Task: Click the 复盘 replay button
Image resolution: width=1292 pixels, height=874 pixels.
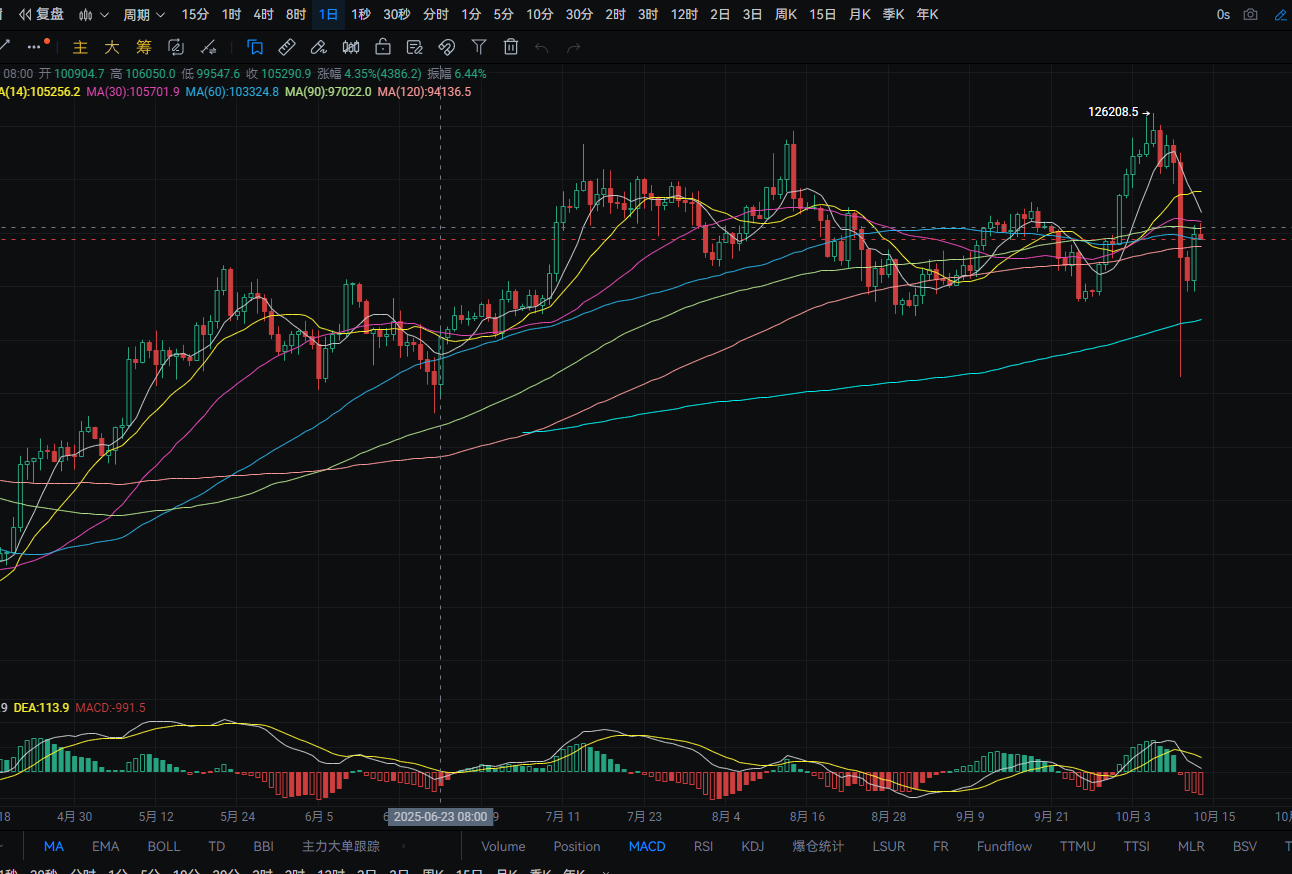Action: 43,15
